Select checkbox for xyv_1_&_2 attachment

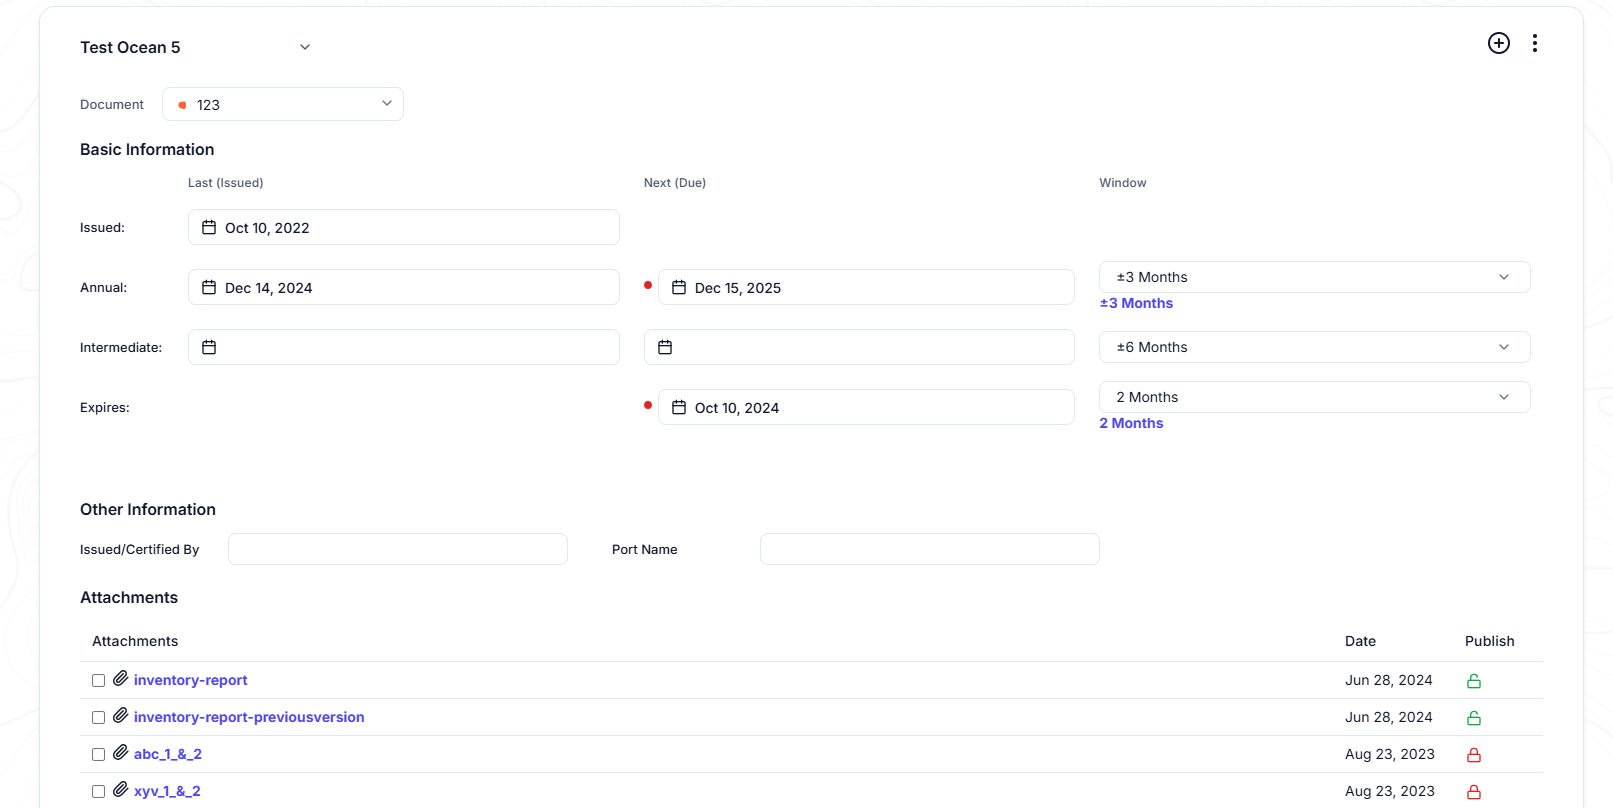[98, 792]
